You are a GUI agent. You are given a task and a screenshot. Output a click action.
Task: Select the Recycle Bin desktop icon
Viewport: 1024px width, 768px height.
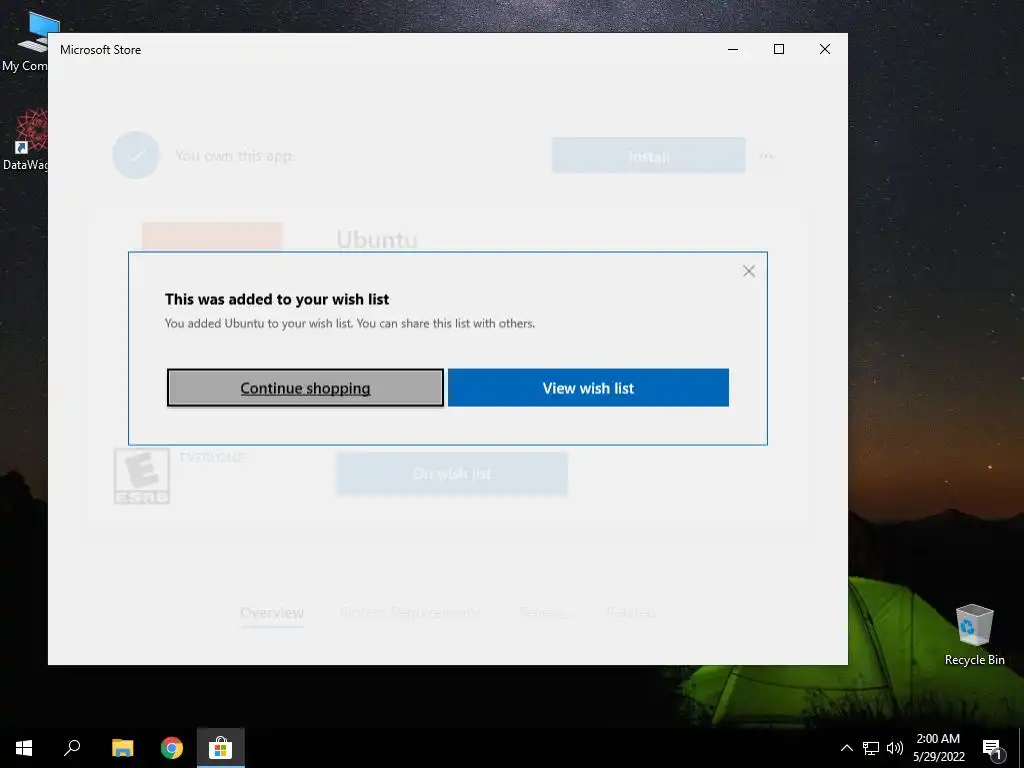[x=974, y=635]
